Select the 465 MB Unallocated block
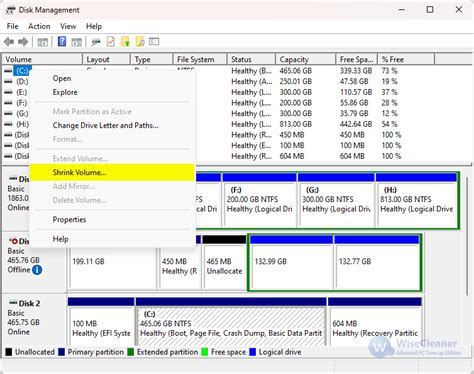Screen dimensions: 474x374 pyautogui.click(x=224, y=262)
